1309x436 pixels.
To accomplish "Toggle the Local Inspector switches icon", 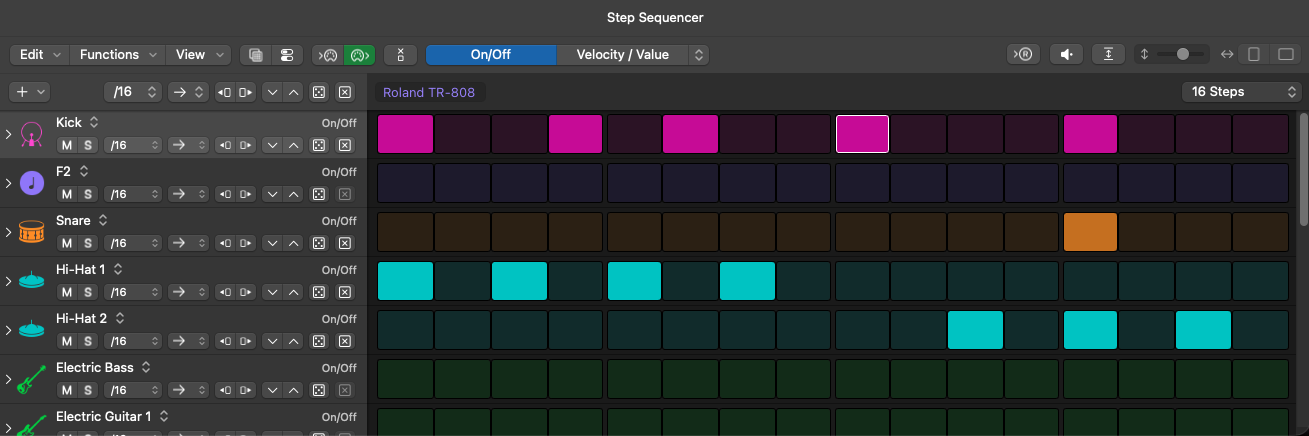I will [287, 55].
